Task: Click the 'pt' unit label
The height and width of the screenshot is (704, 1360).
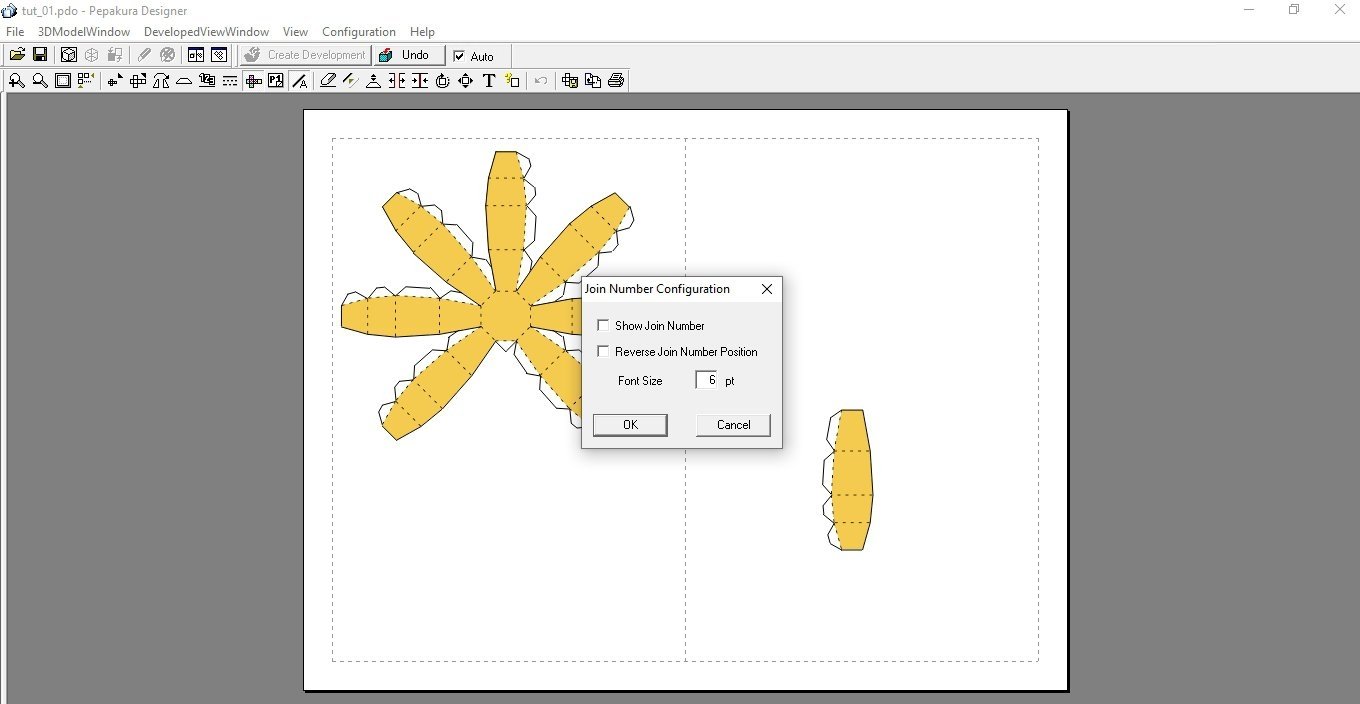Action: (x=730, y=381)
